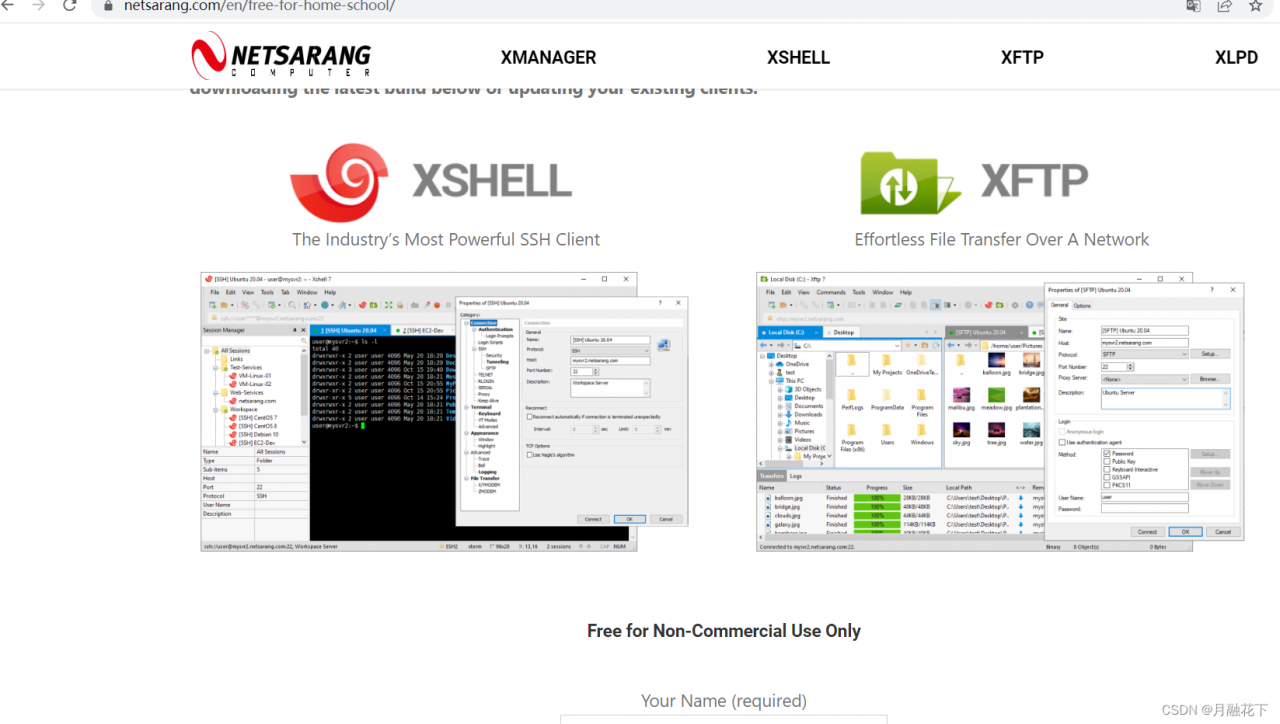Click the help question mark in Xshell Properties dialog
The image size is (1280, 724).
coord(659,302)
